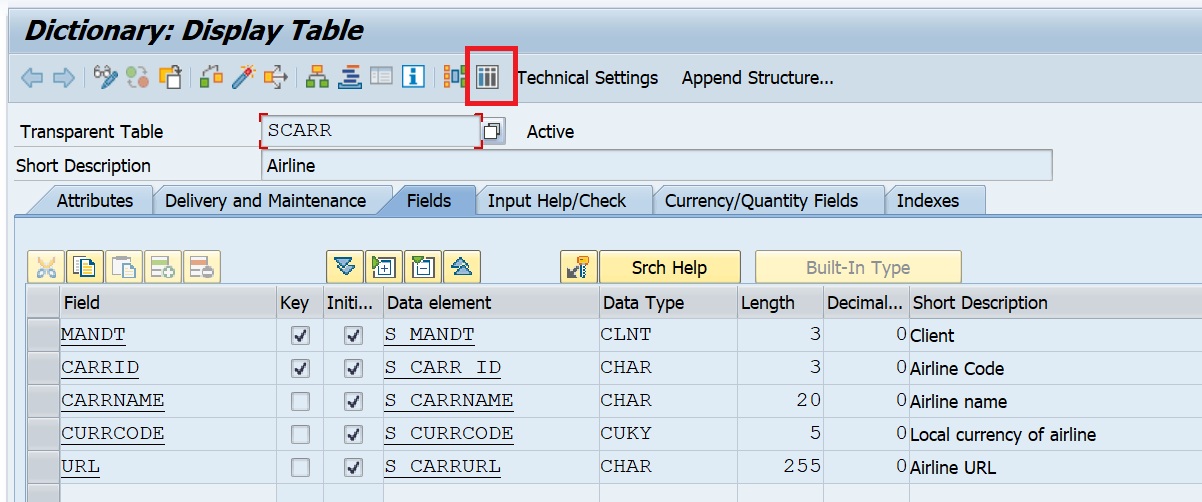The image size is (1202, 502).
Task: Go forward with the right arrow icon
Action: [63, 77]
